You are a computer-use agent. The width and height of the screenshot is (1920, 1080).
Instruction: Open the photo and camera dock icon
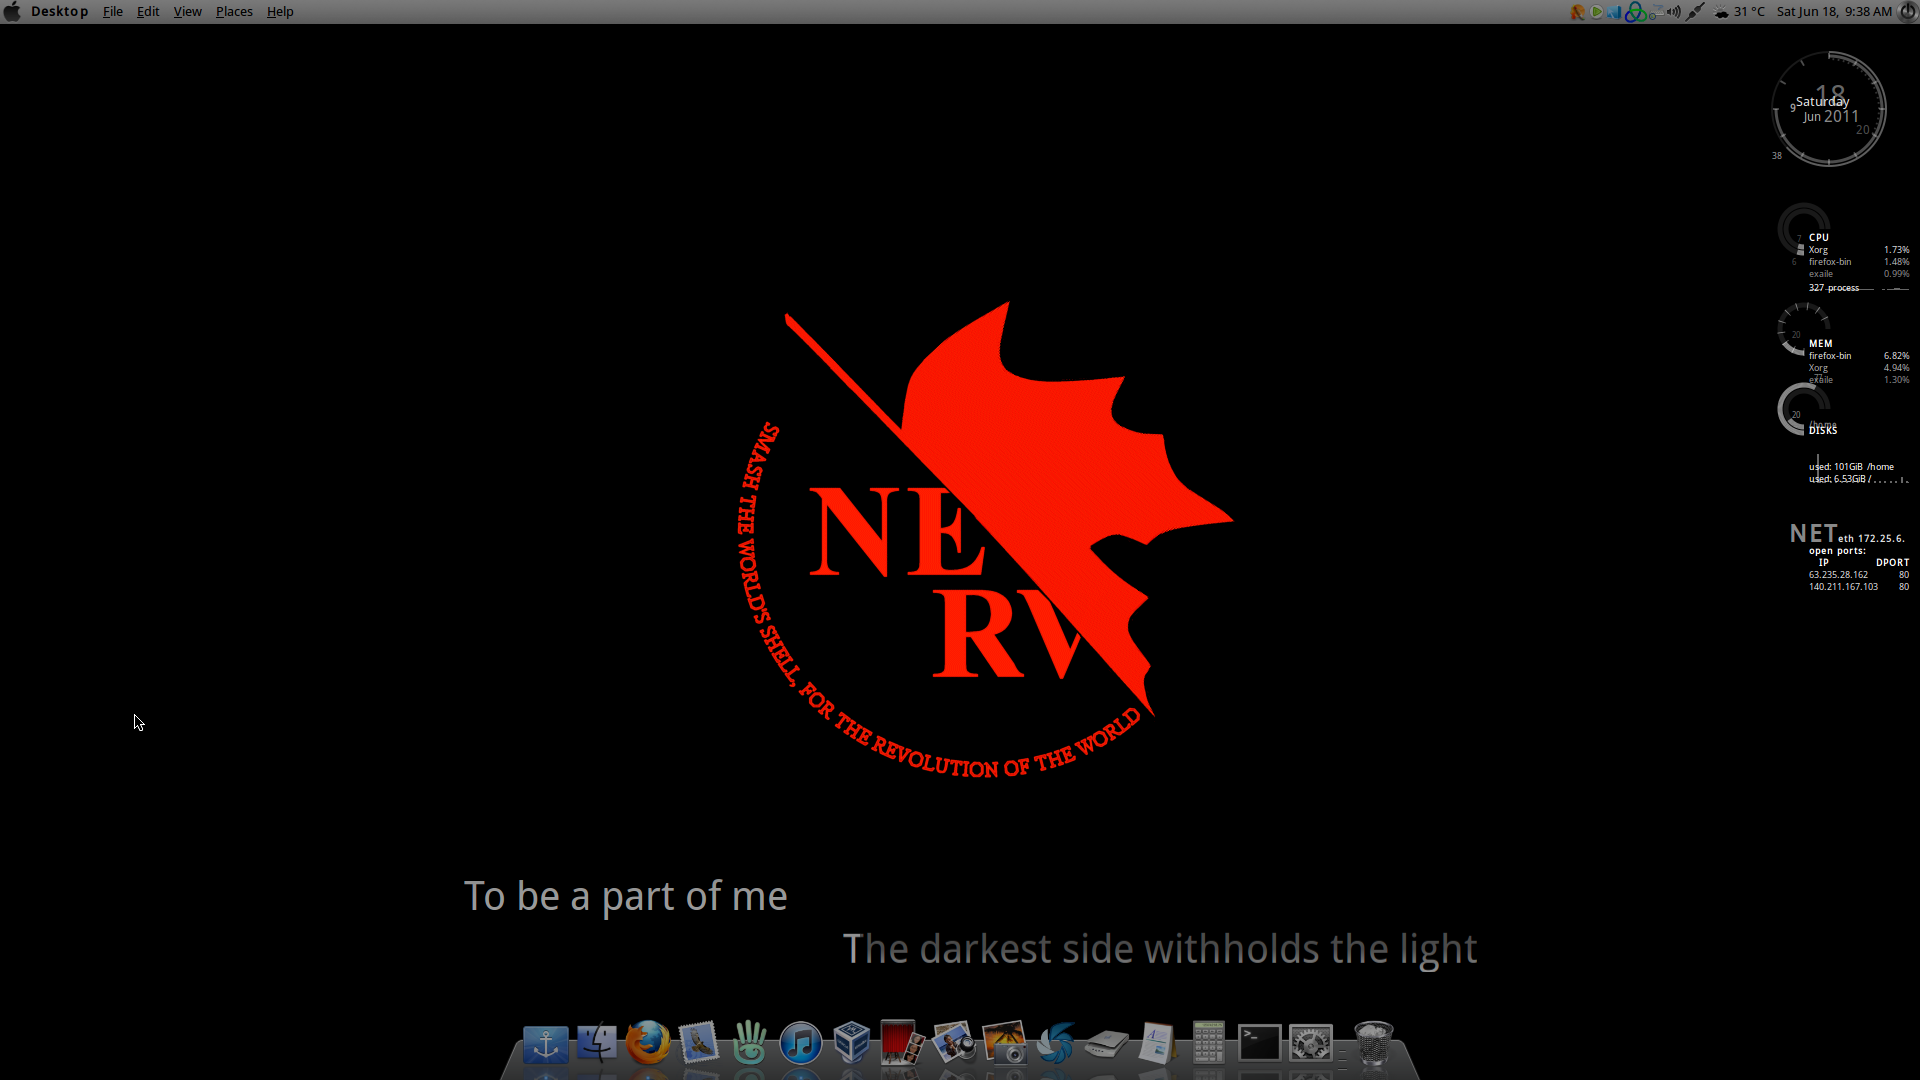click(1005, 1043)
